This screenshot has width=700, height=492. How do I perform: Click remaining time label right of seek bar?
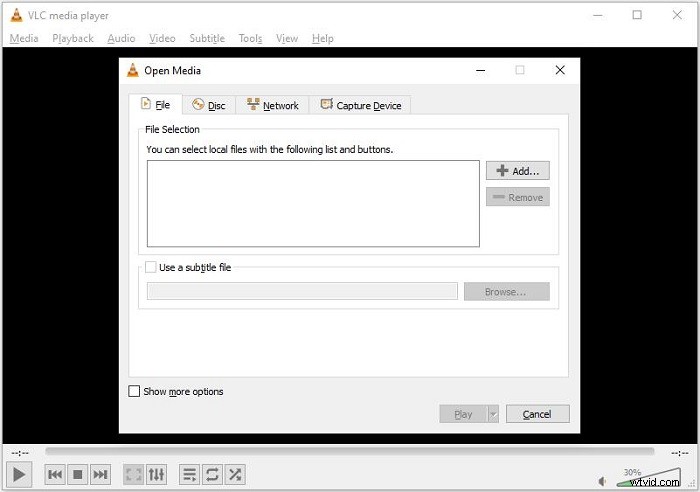tap(679, 453)
